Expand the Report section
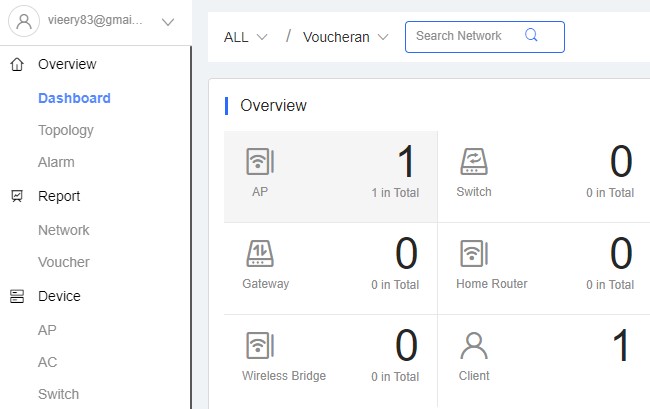 point(59,196)
